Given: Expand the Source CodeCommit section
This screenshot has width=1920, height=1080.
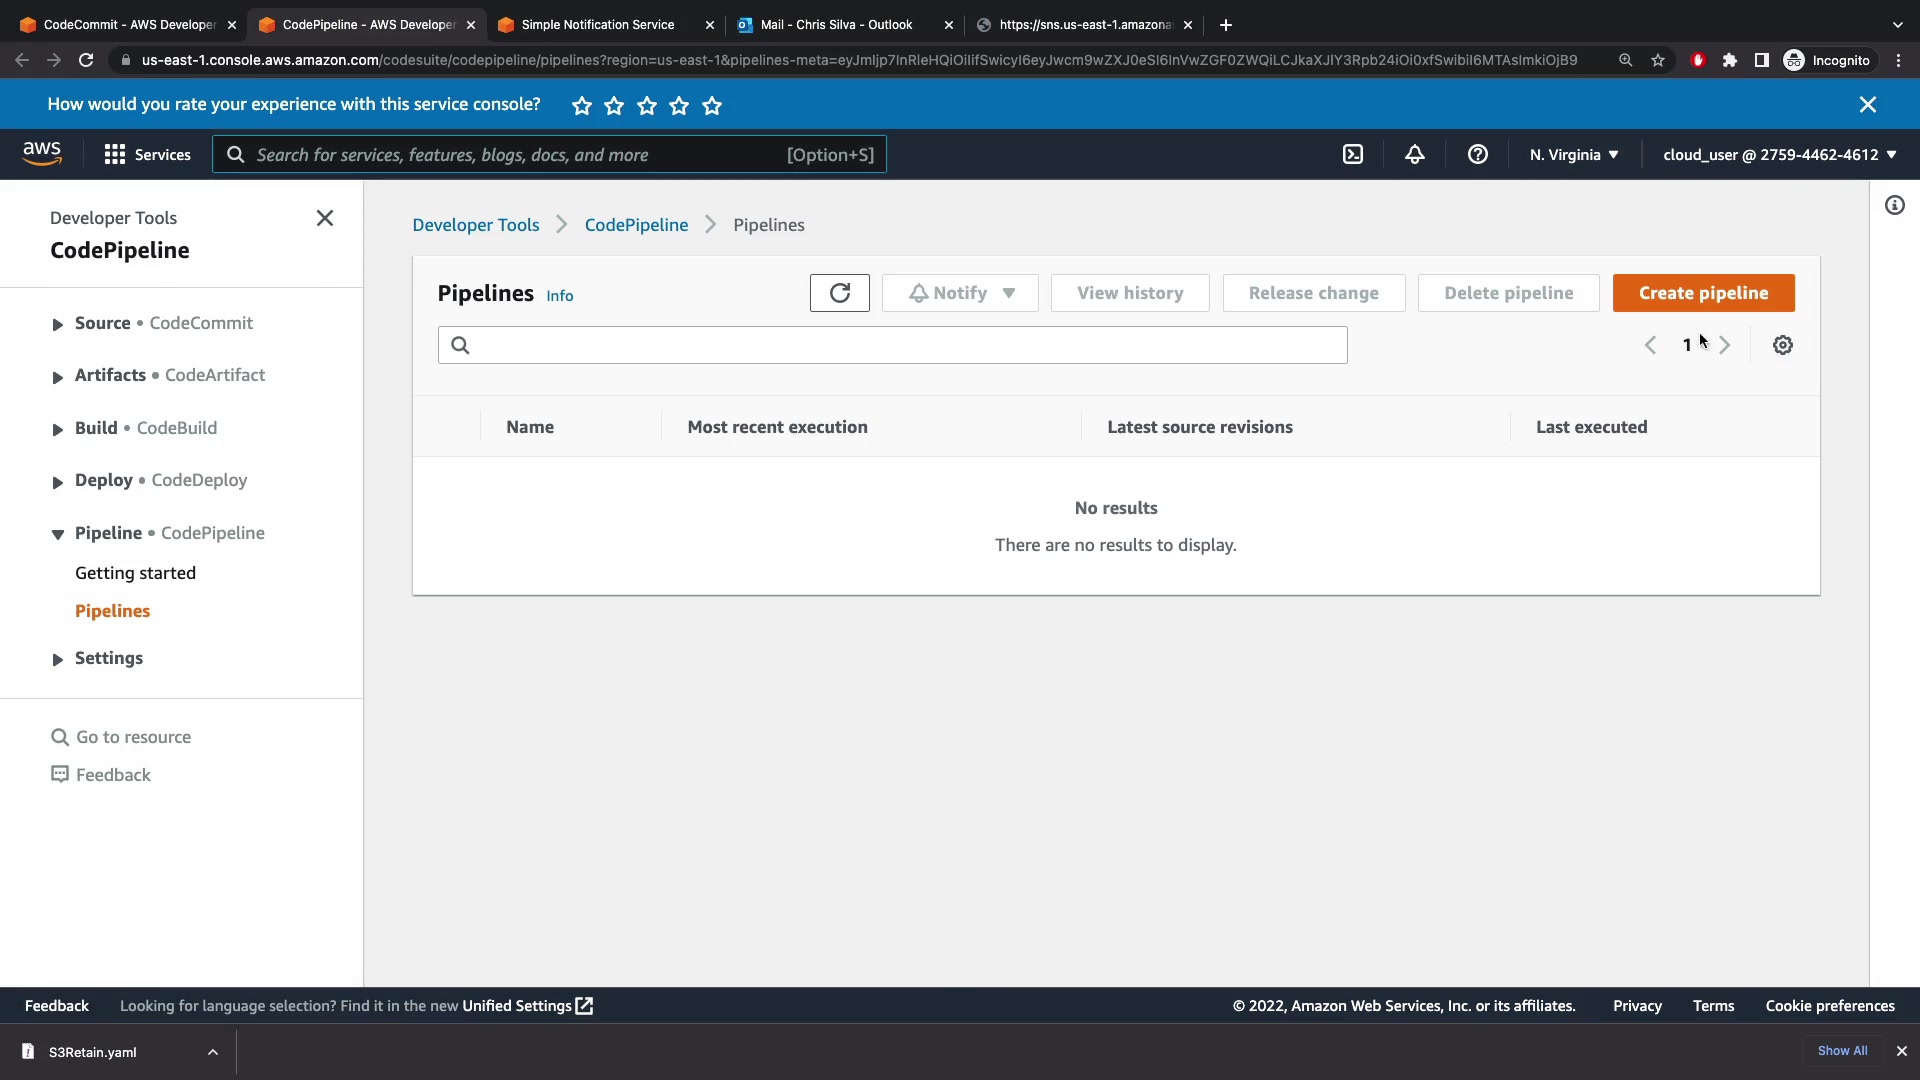Looking at the screenshot, I should pos(58,324).
